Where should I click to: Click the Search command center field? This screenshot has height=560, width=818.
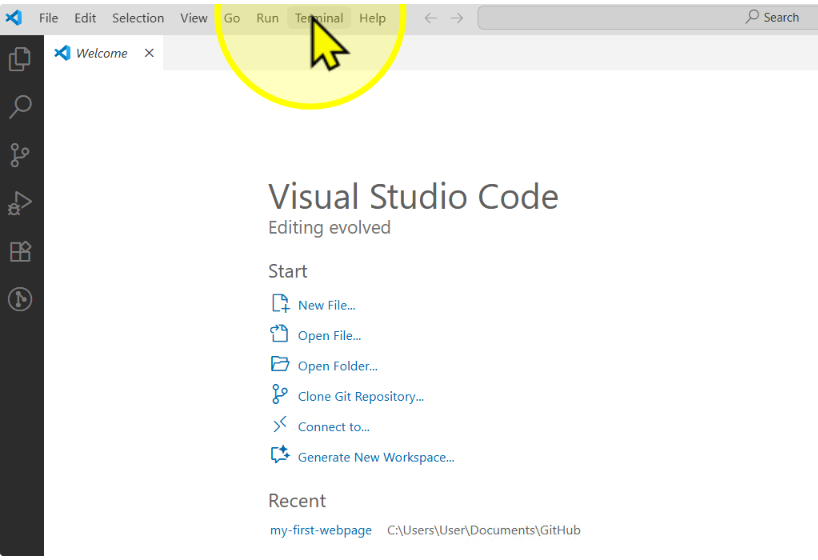[x=648, y=18]
